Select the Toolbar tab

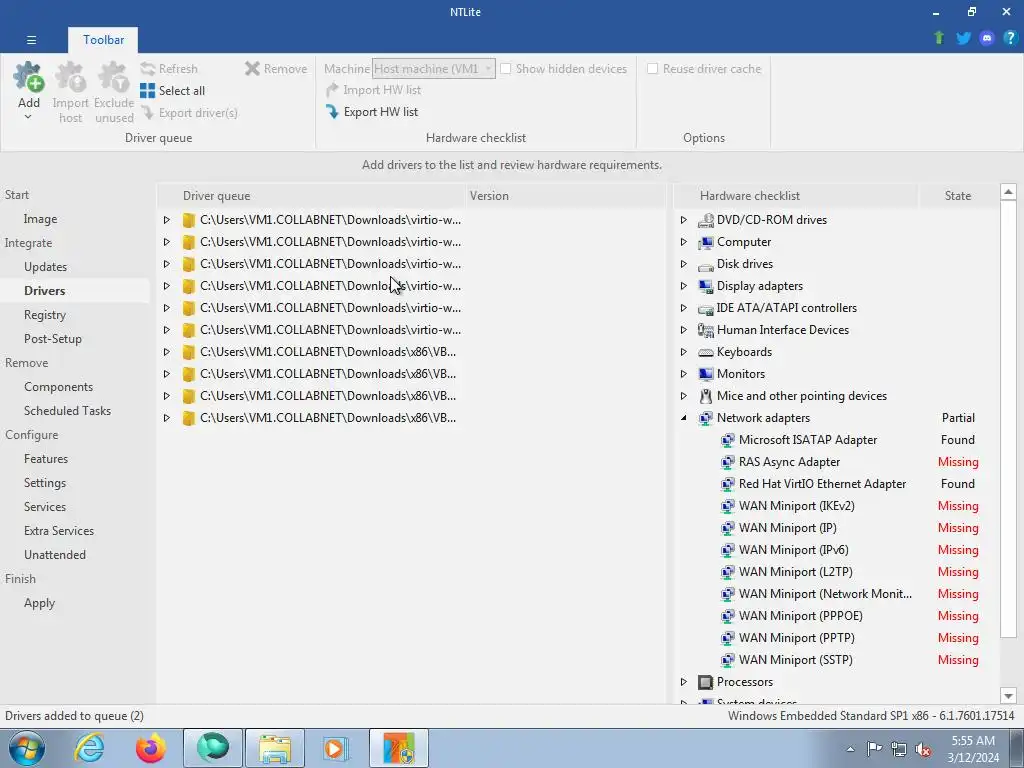click(x=103, y=40)
